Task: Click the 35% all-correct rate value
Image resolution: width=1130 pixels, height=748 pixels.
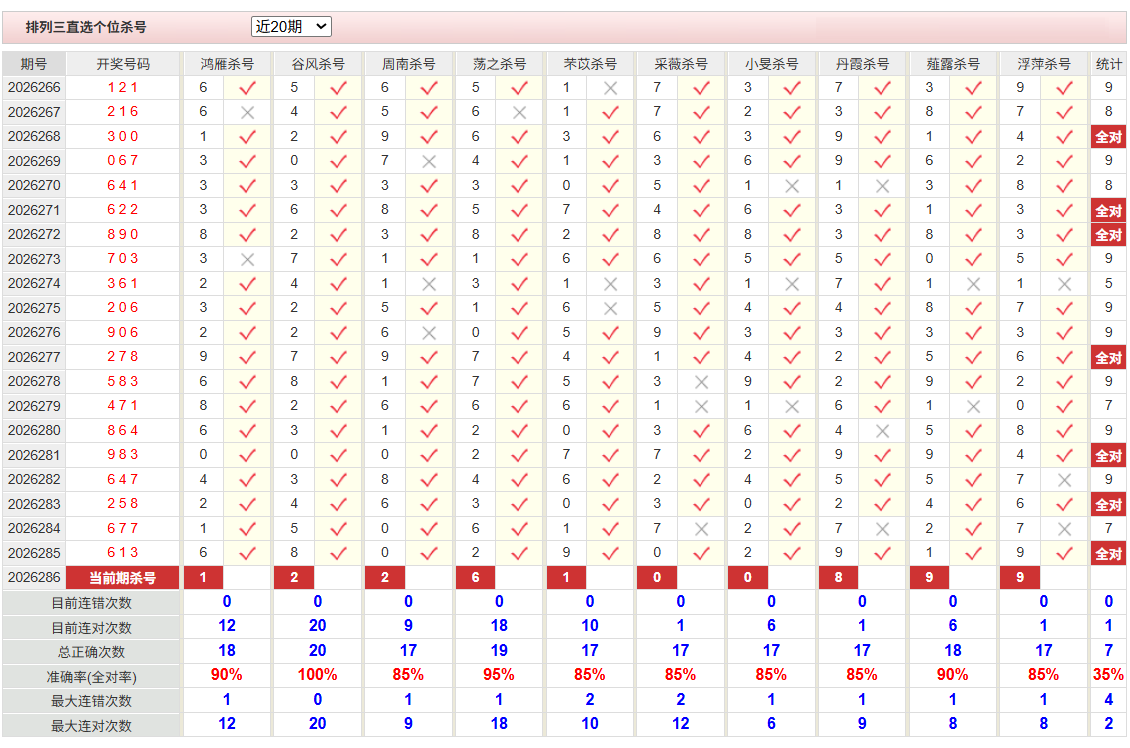Action: (x=1108, y=675)
